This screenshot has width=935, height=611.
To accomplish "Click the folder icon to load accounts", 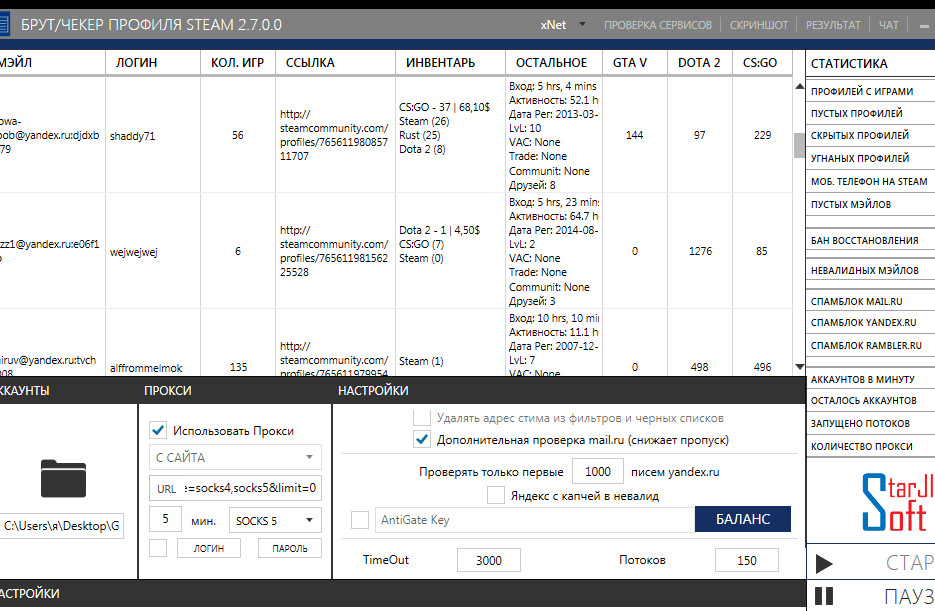I will (x=63, y=478).
